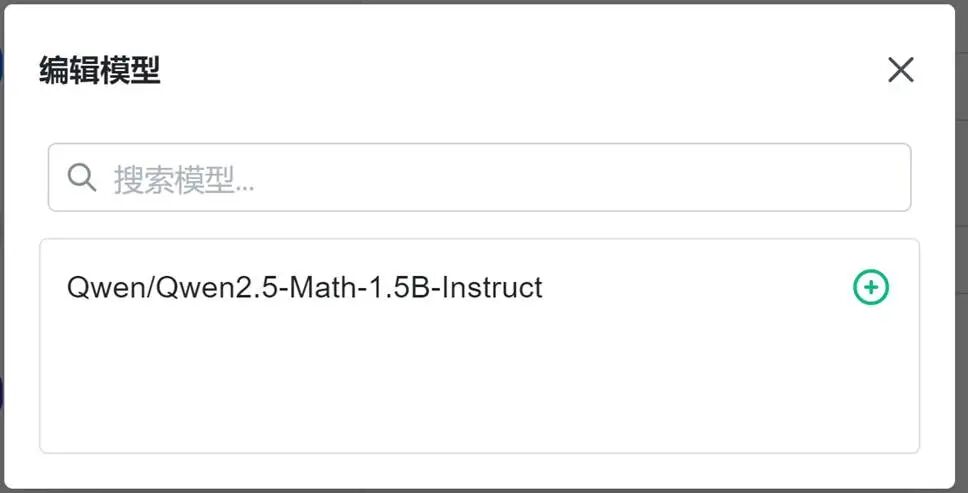
Task: Click the X icon at dialog top-right
Action: pos(900,70)
